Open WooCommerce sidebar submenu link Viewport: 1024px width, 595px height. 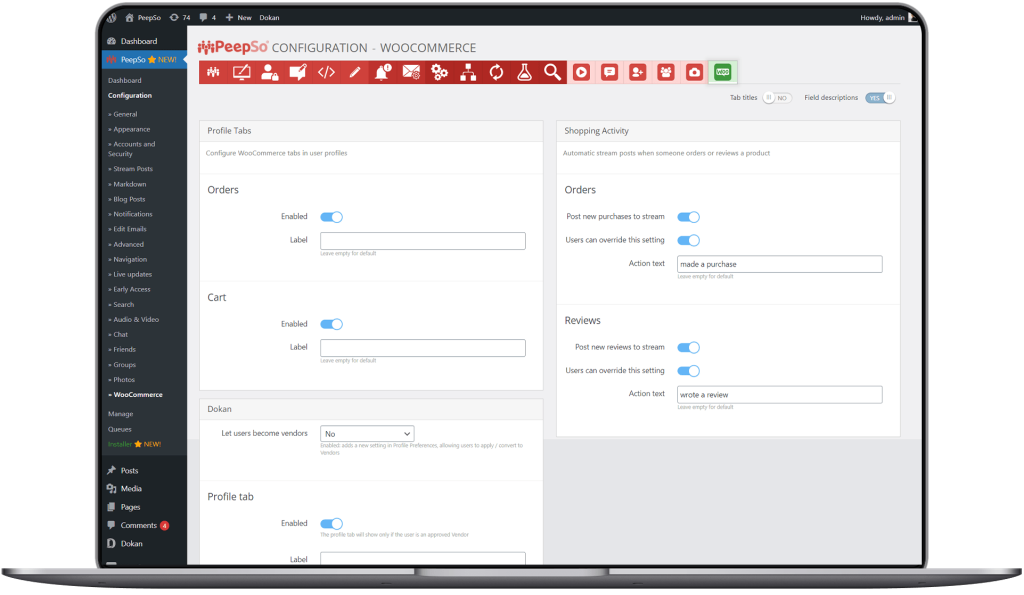pos(136,395)
